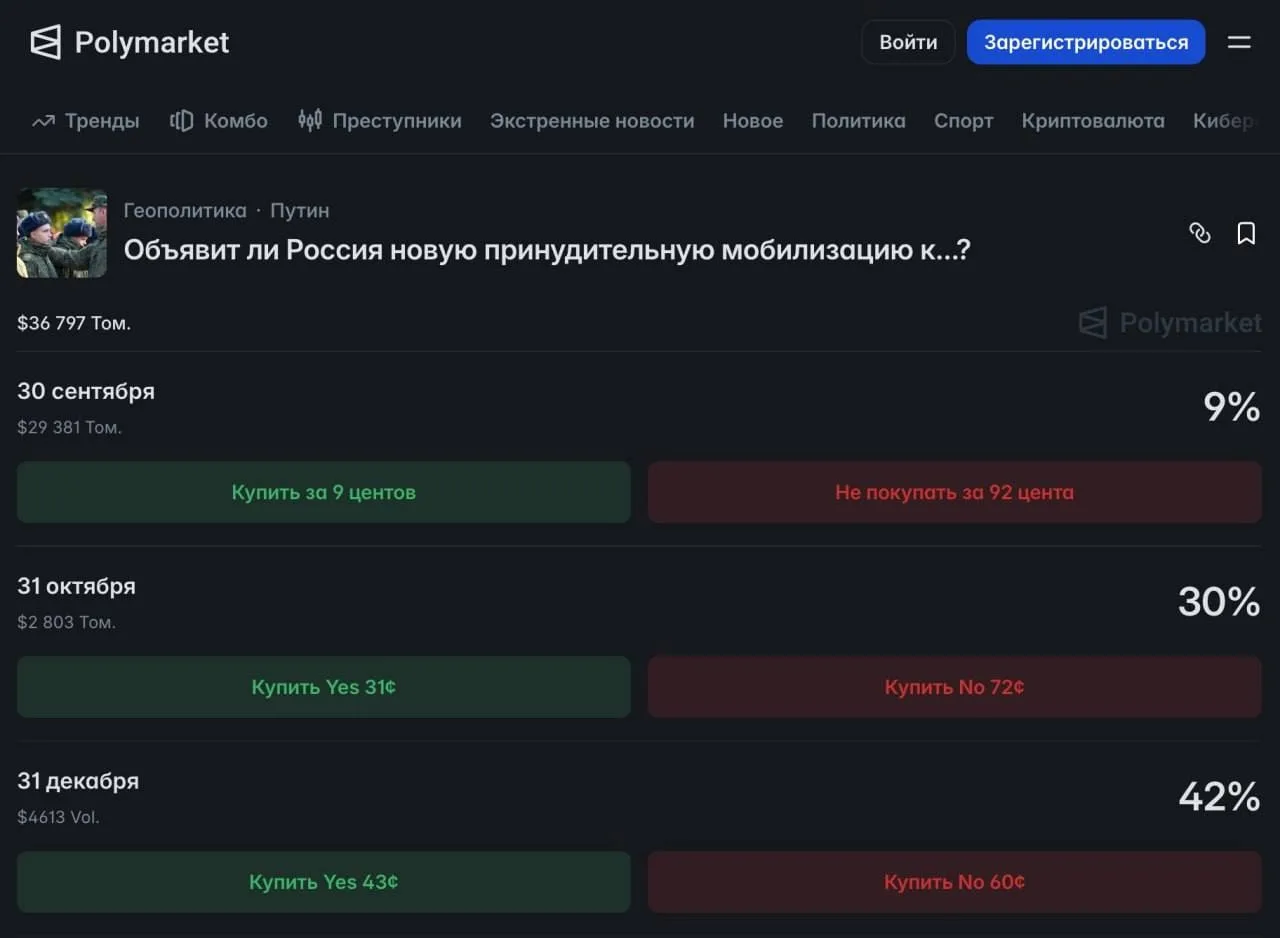This screenshot has height=938, width=1280.
Task: Click the Комбо cards icon
Action: point(181,121)
